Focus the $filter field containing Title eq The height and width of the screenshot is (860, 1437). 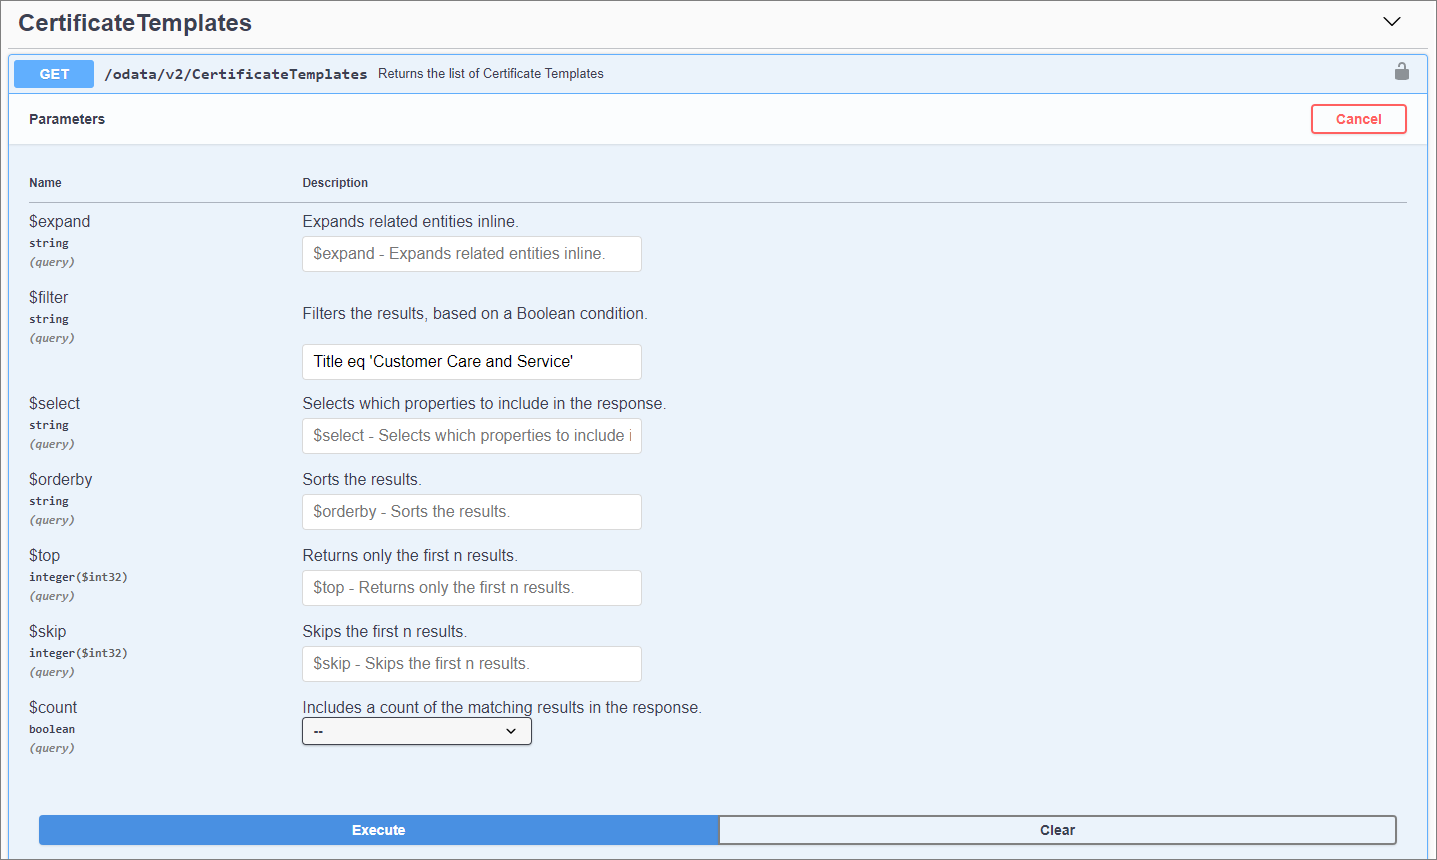click(471, 362)
